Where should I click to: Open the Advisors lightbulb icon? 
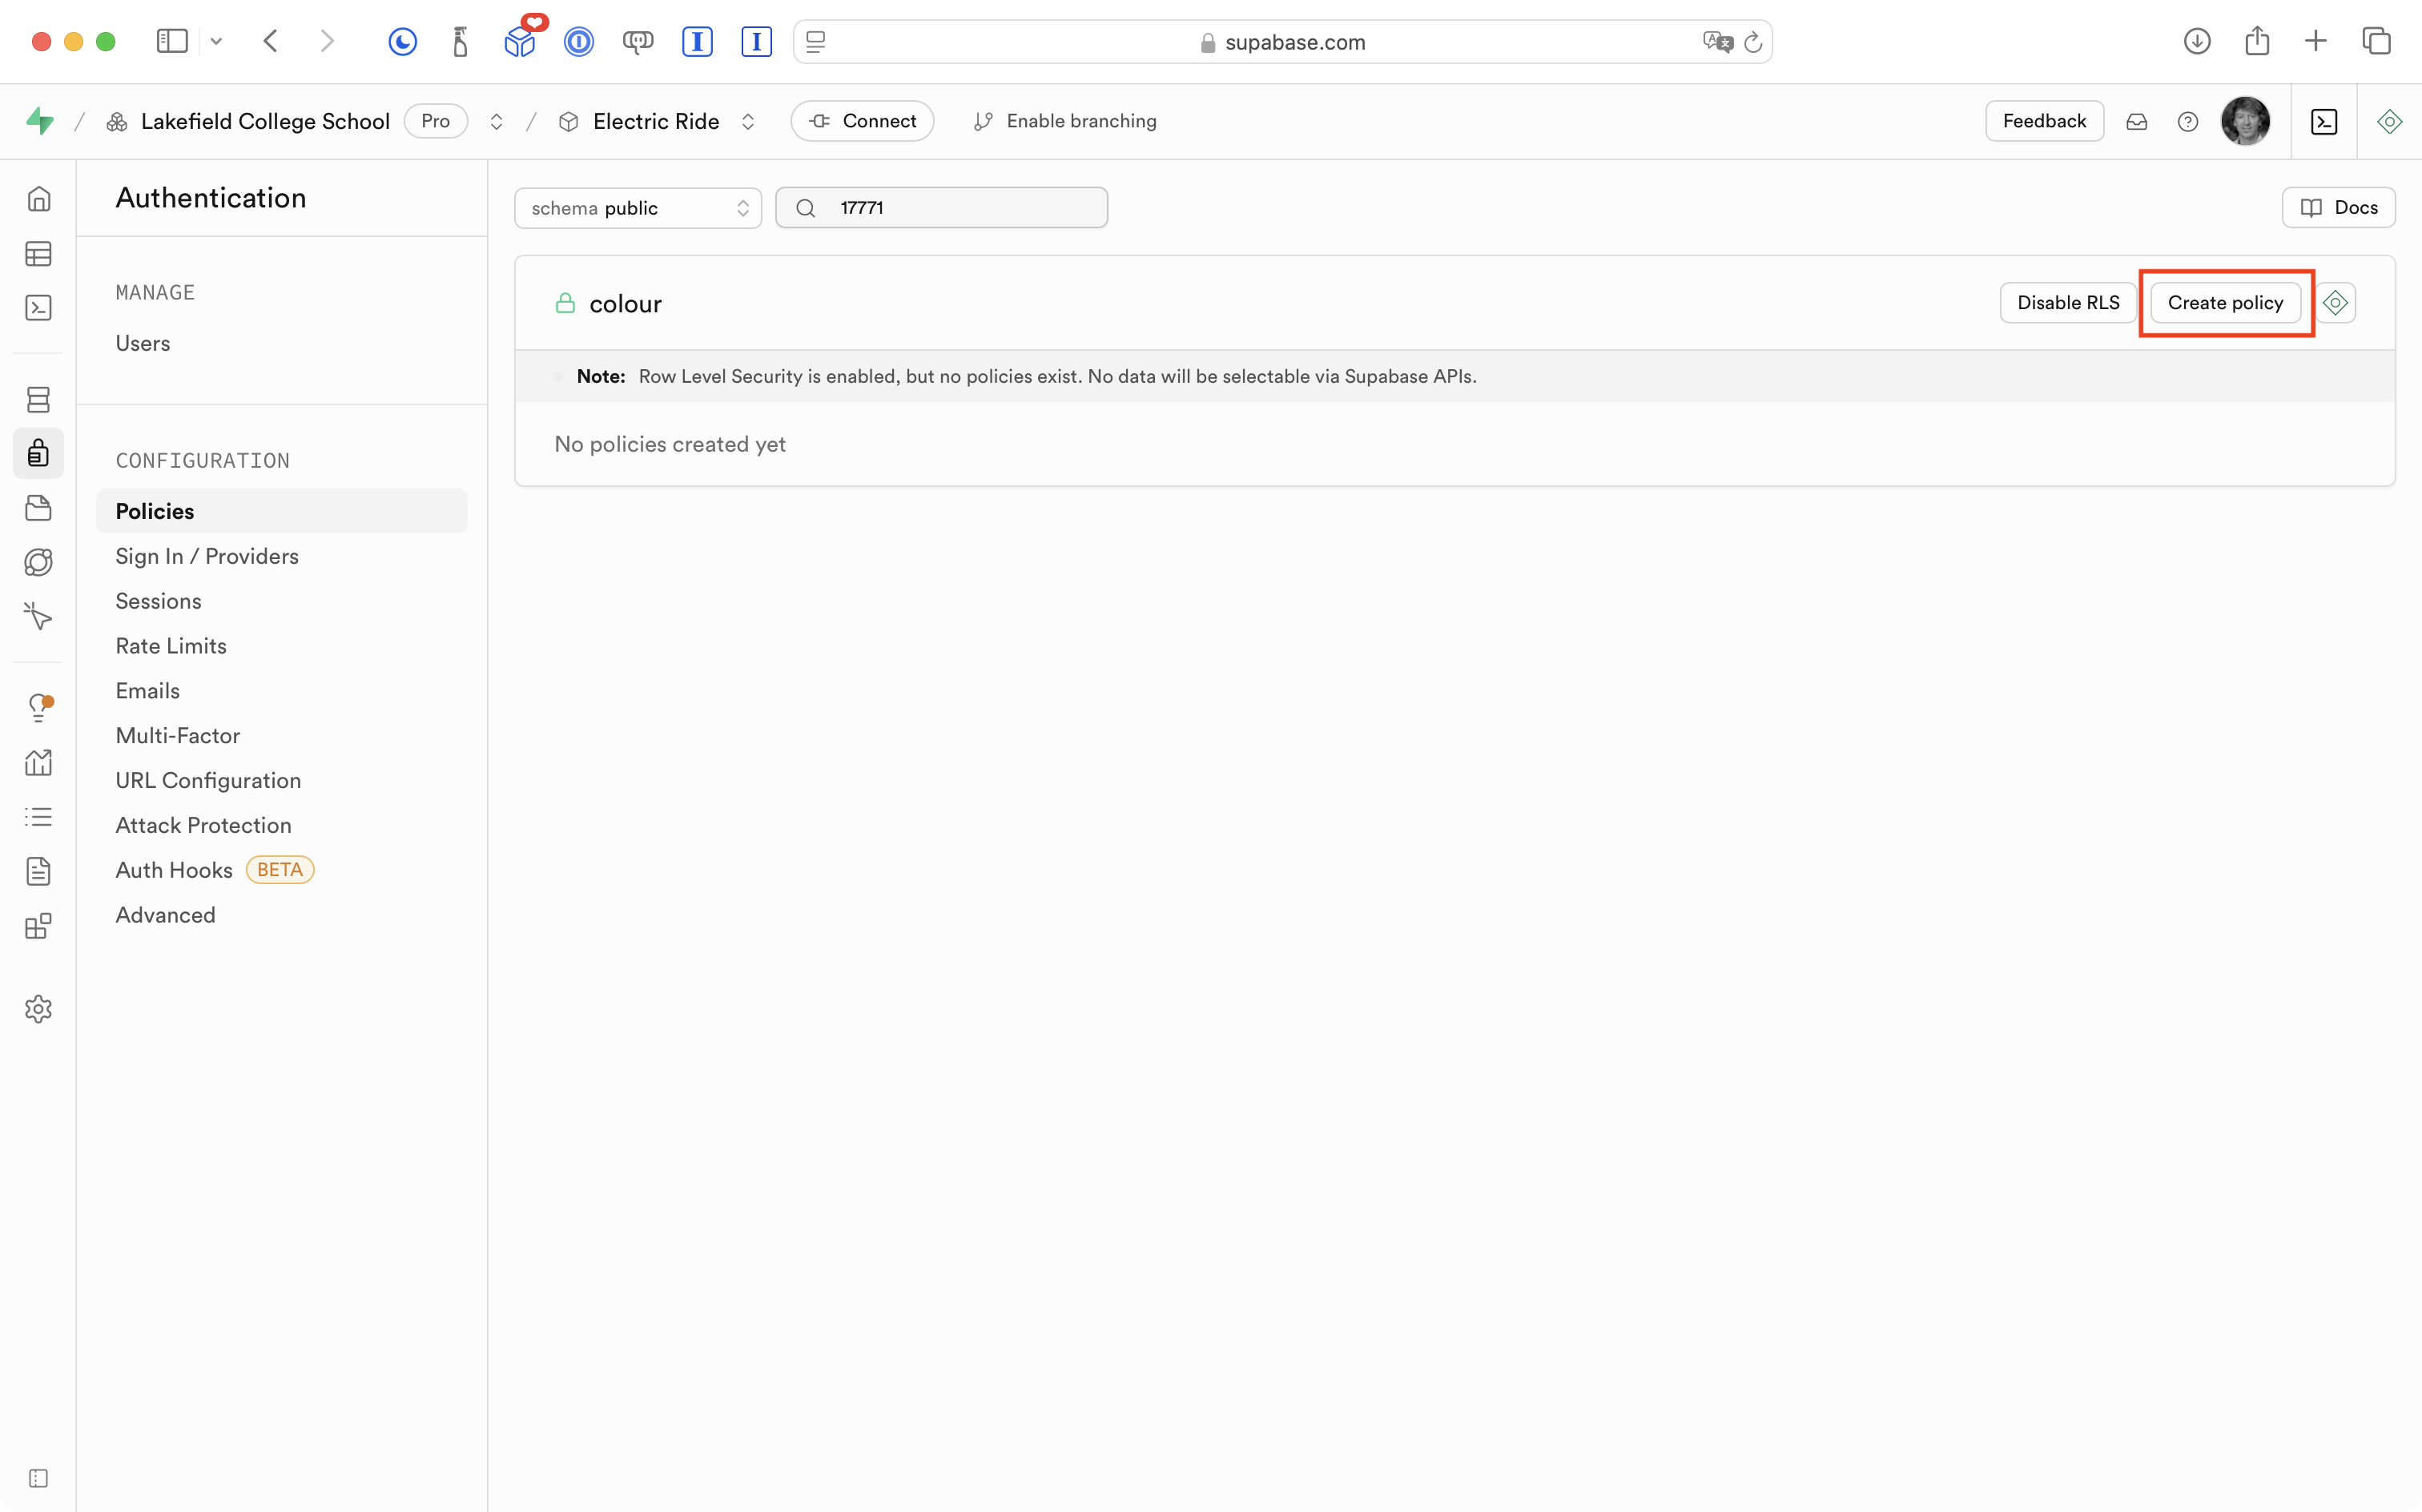pyautogui.click(x=38, y=708)
